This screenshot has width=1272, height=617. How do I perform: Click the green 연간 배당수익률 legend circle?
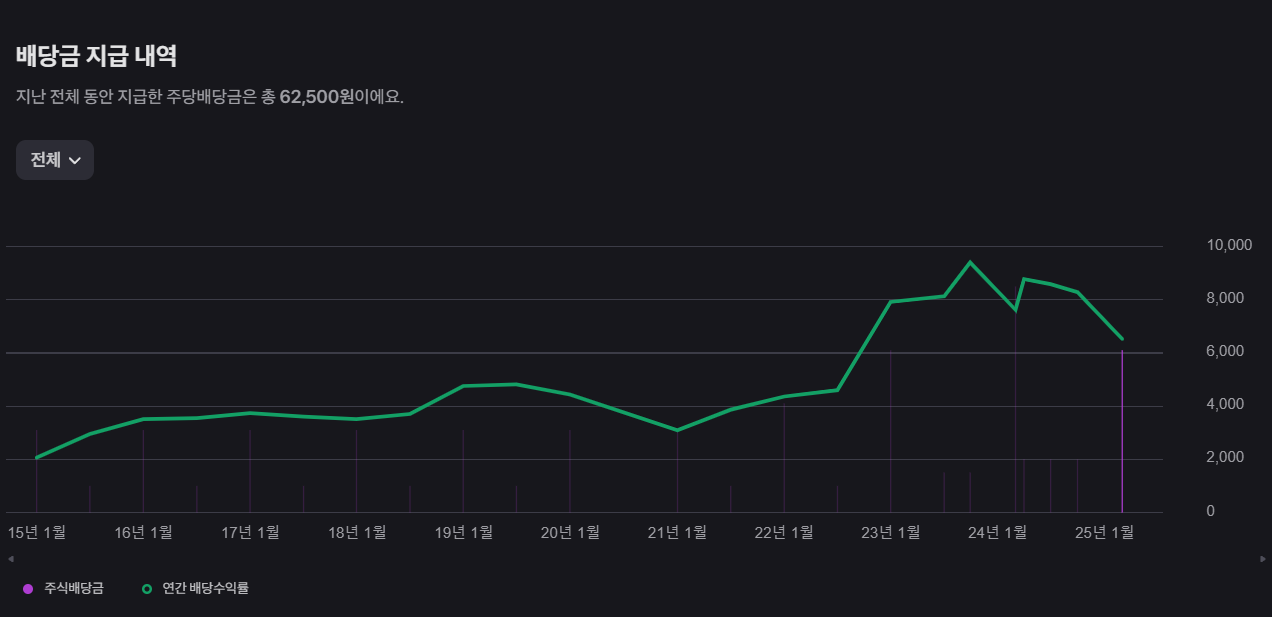(147, 589)
